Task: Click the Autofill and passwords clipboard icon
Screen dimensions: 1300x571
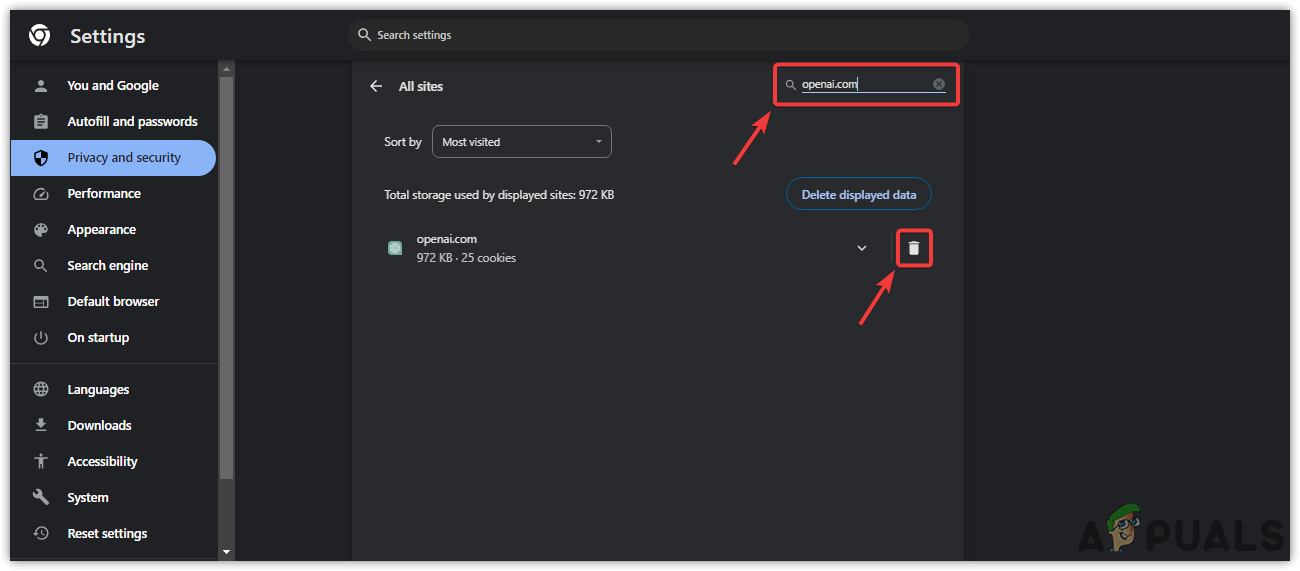Action: tap(41, 122)
